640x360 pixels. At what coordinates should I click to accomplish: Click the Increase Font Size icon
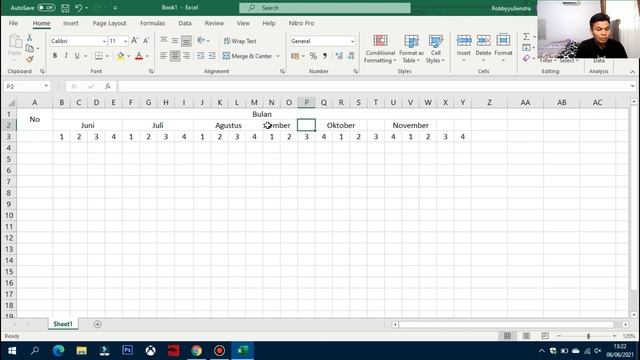[x=134, y=40]
